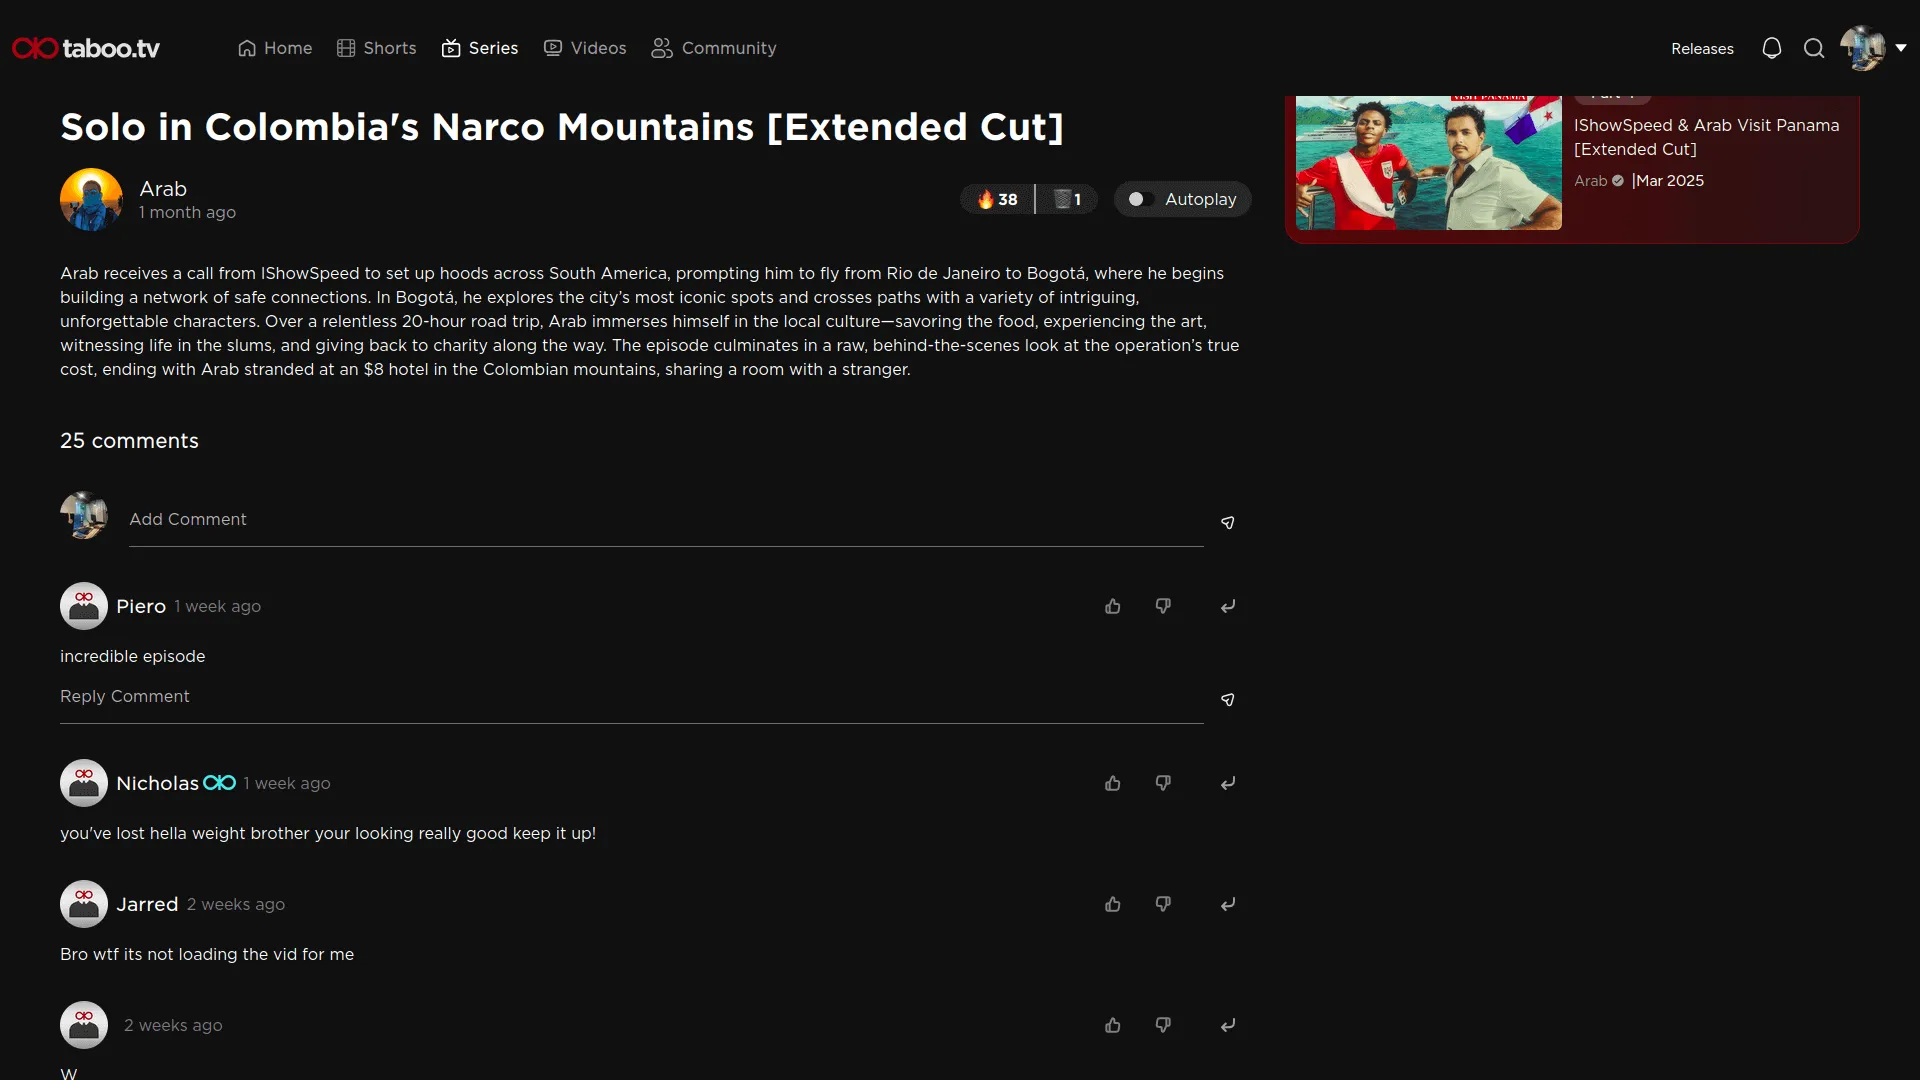Submit new comment with send icon
The height and width of the screenshot is (1080, 1920).
coord(1227,523)
